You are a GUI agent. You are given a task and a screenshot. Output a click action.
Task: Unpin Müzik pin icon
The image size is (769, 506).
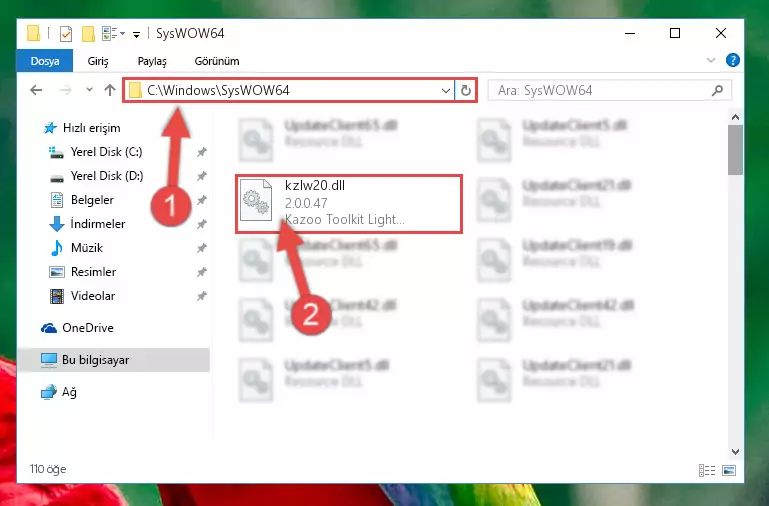tap(202, 248)
